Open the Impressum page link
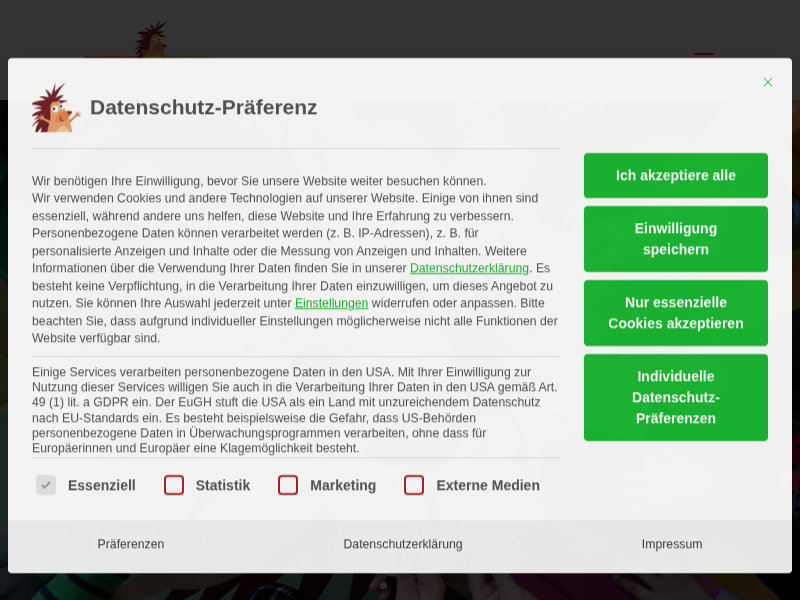Image resolution: width=800 pixels, height=600 pixels. coord(672,544)
